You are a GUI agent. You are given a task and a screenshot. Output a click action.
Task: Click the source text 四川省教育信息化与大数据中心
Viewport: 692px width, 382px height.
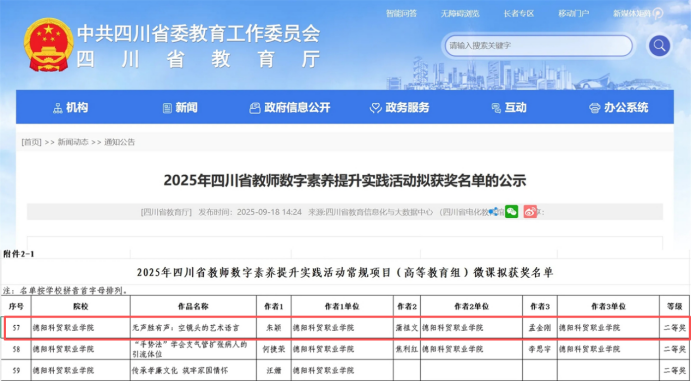point(379,212)
